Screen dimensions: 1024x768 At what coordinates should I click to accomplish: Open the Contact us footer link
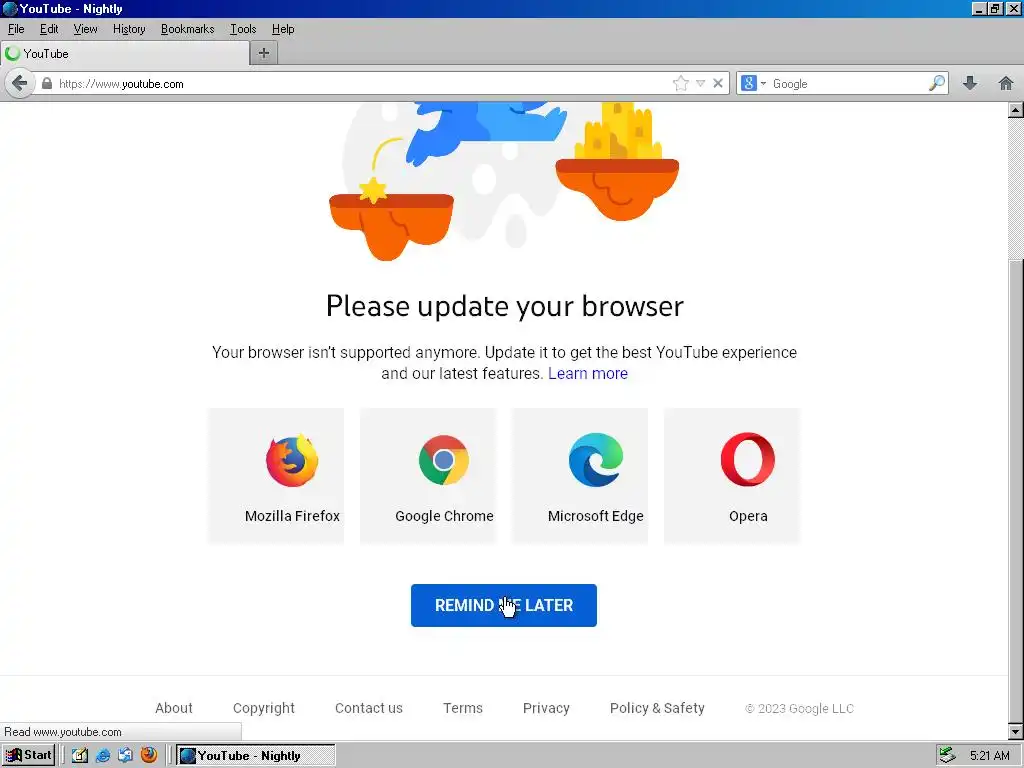point(369,708)
